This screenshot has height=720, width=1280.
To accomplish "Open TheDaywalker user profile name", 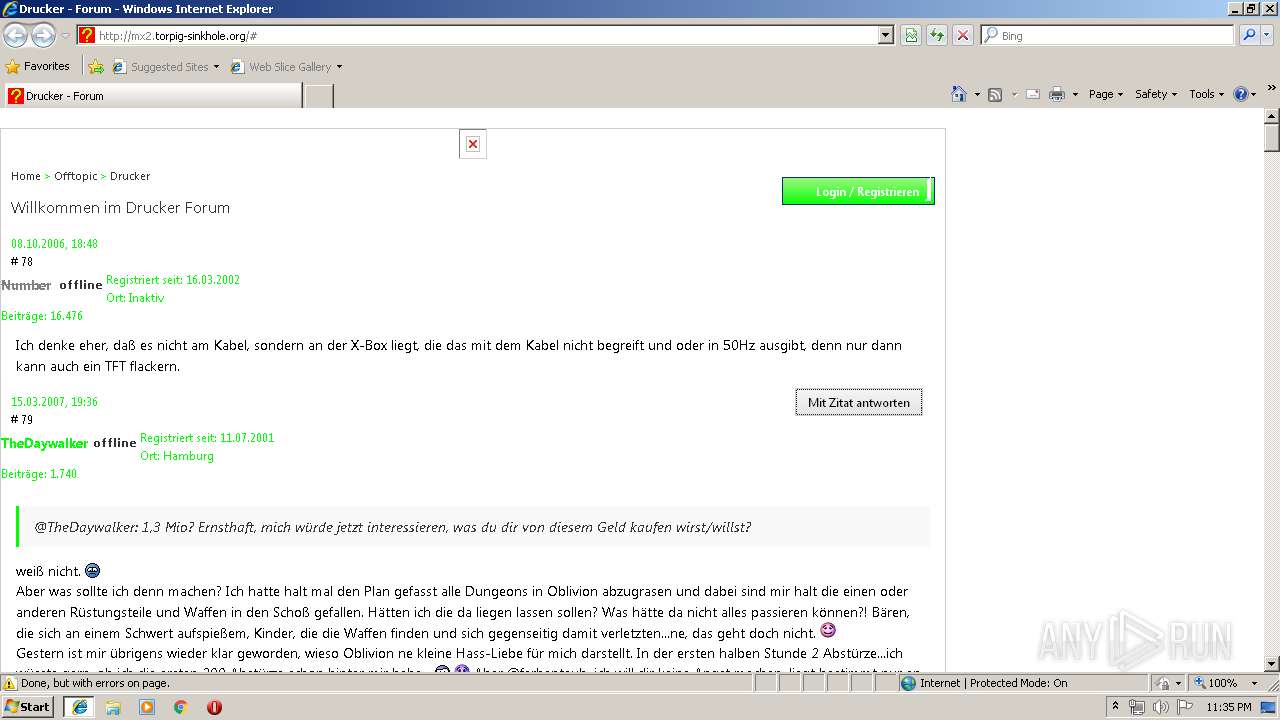I will 45,443.
